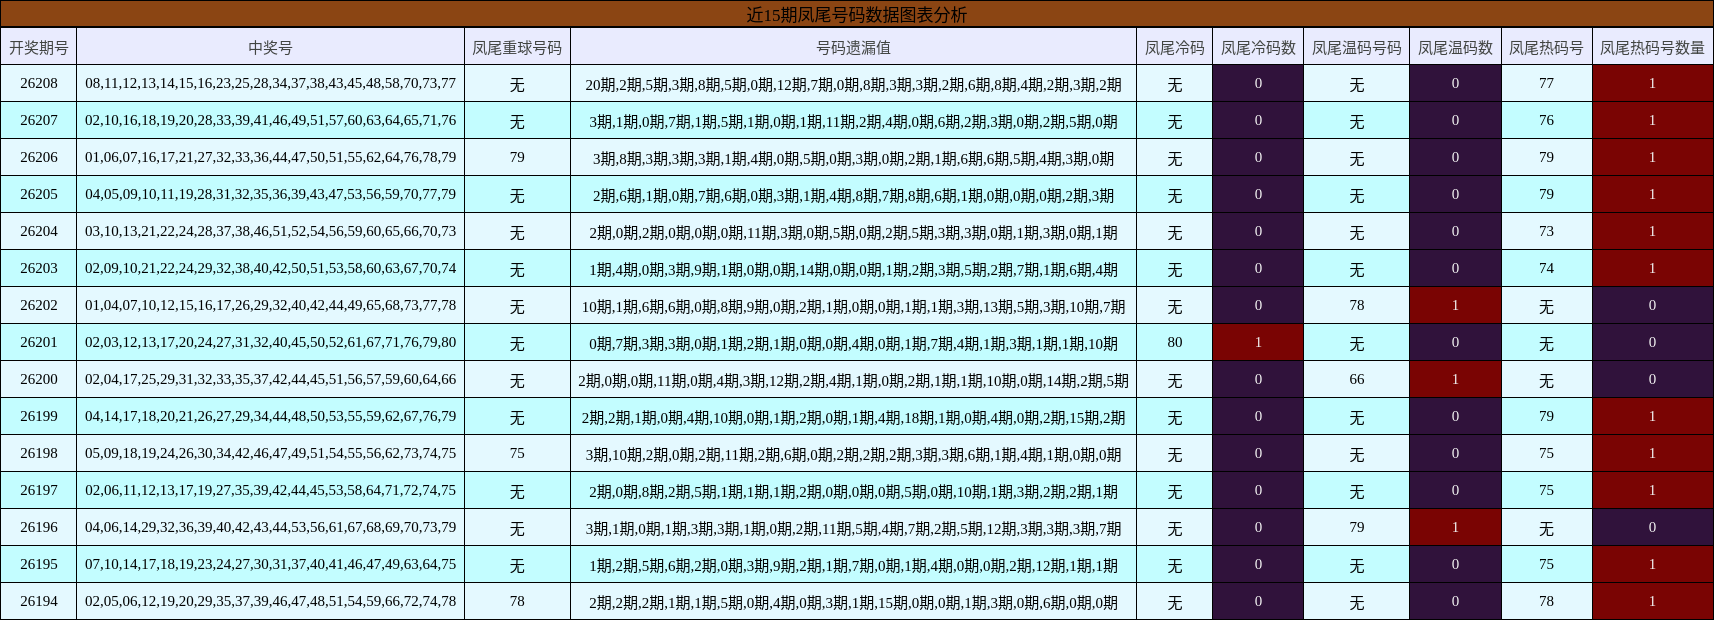Click the title 近15期凤尾号码数据图表分析

point(857,15)
